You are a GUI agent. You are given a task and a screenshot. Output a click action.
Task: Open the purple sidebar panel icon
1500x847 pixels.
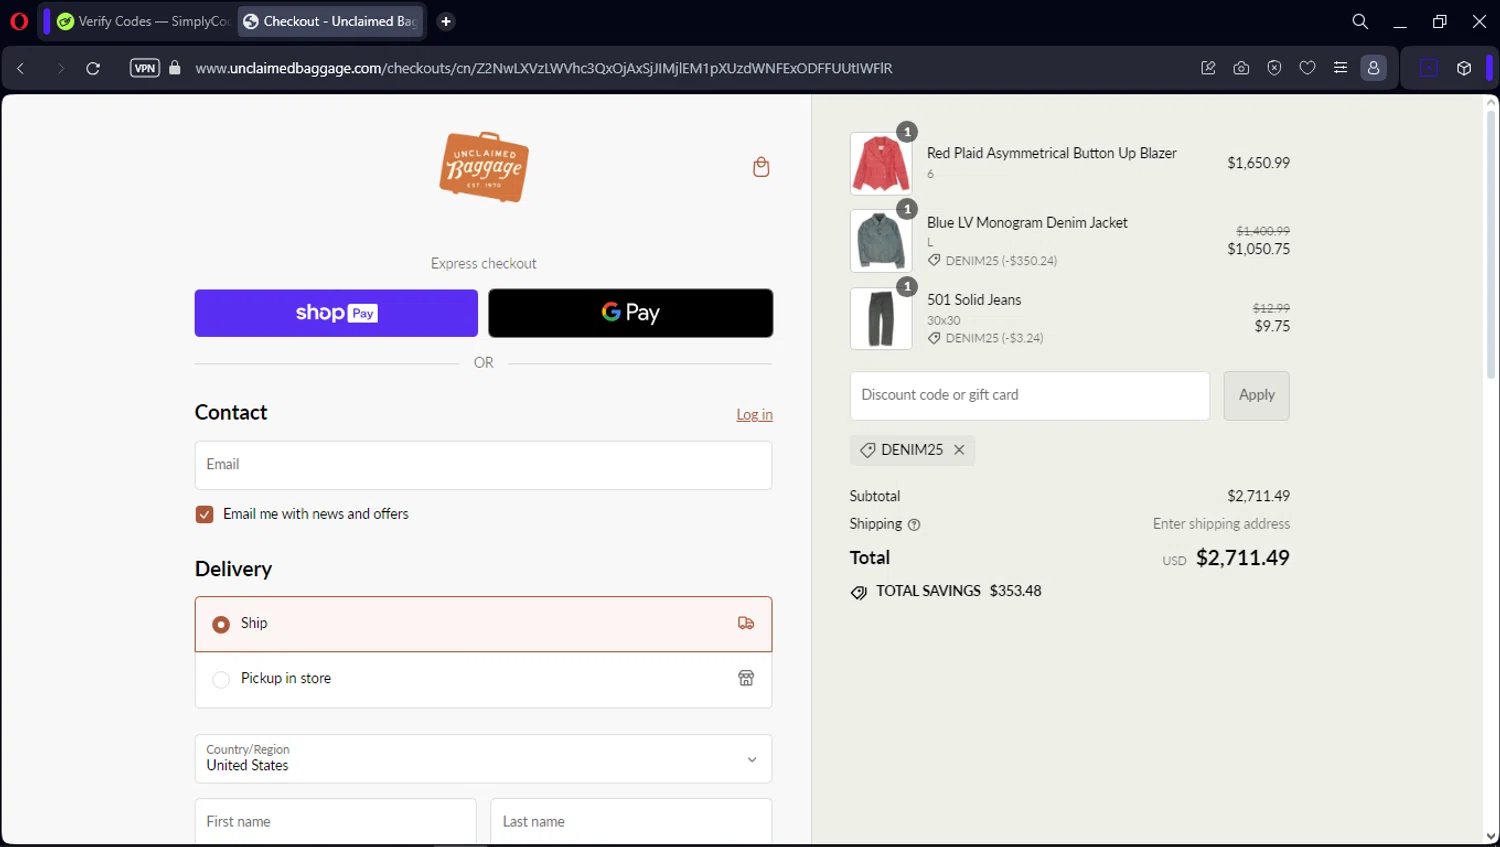tap(1429, 68)
